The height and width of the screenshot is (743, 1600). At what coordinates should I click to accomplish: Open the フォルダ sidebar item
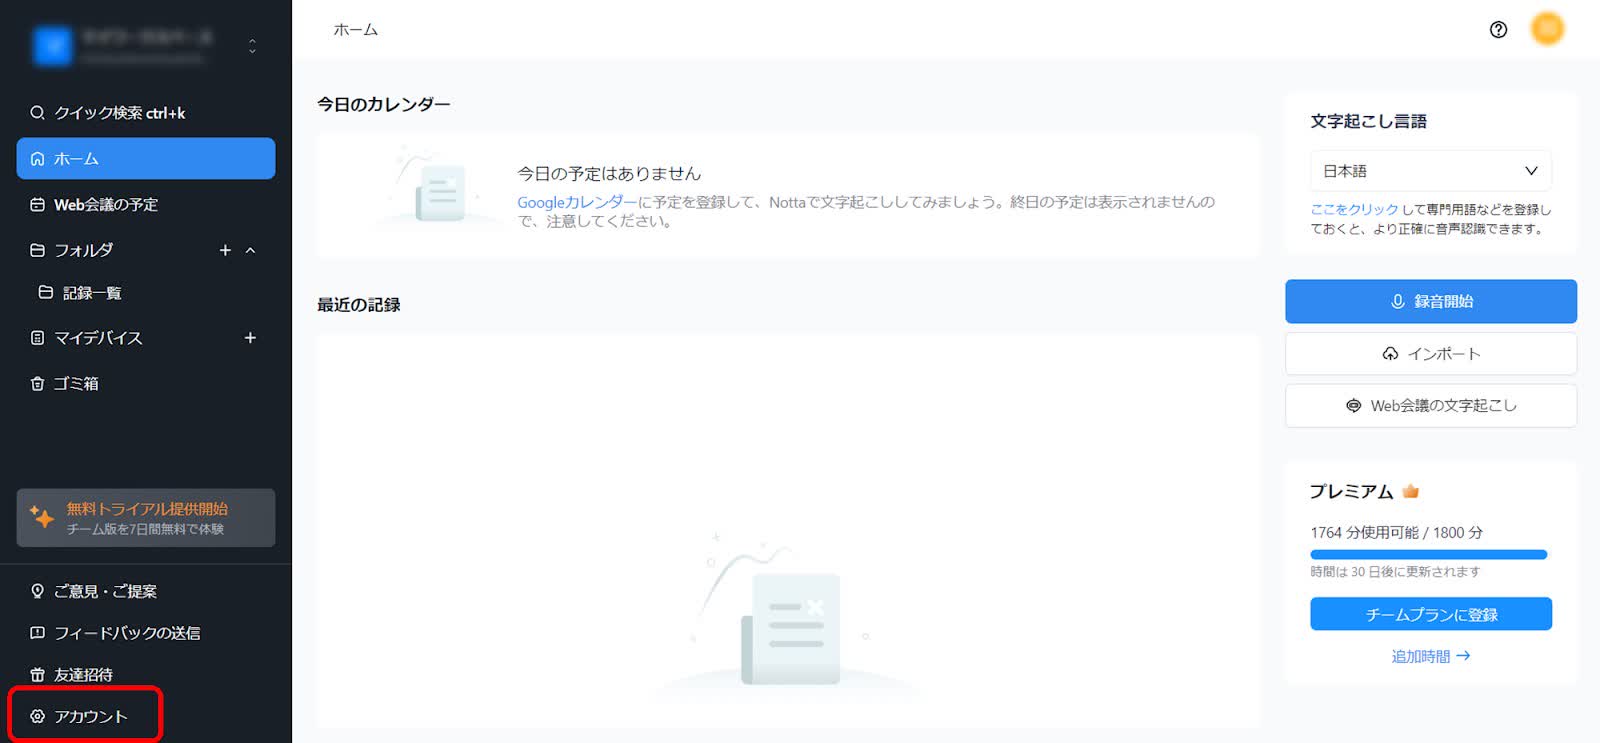click(x=83, y=250)
